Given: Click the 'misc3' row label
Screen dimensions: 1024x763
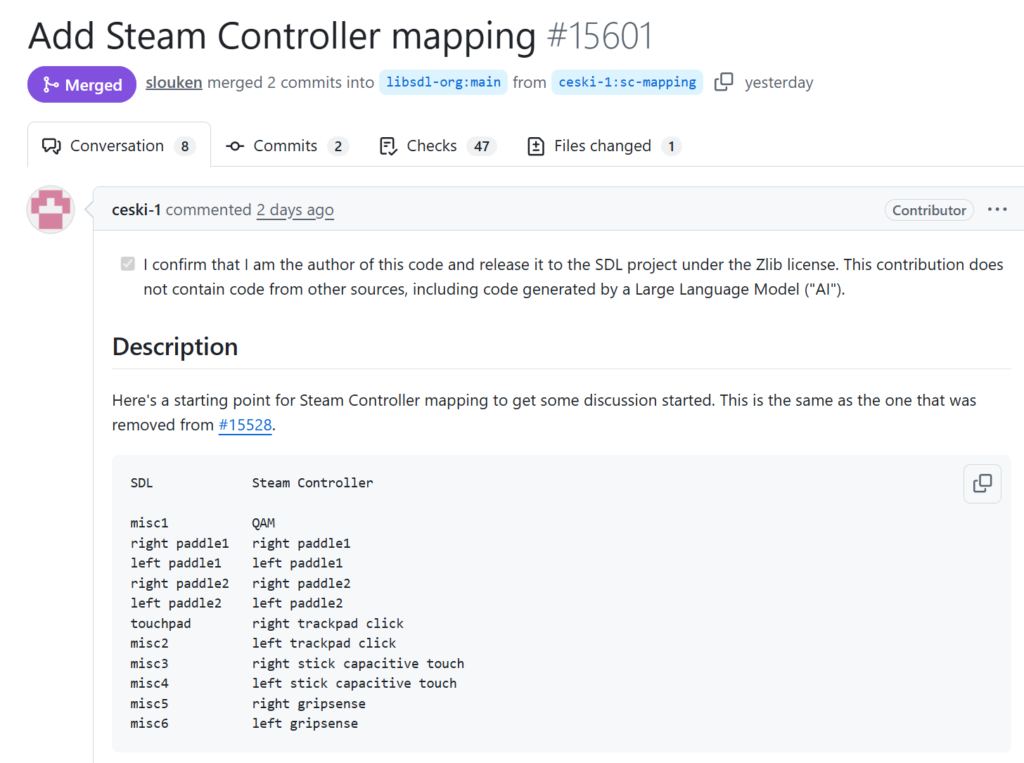Looking at the screenshot, I should tap(149, 663).
